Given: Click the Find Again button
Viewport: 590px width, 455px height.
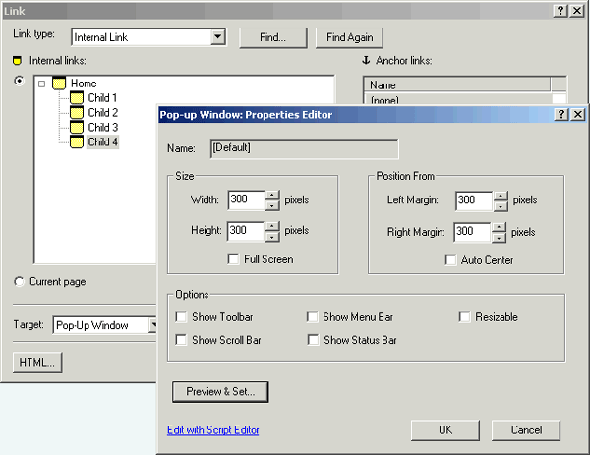Looking at the screenshot, I should (349, 37).
